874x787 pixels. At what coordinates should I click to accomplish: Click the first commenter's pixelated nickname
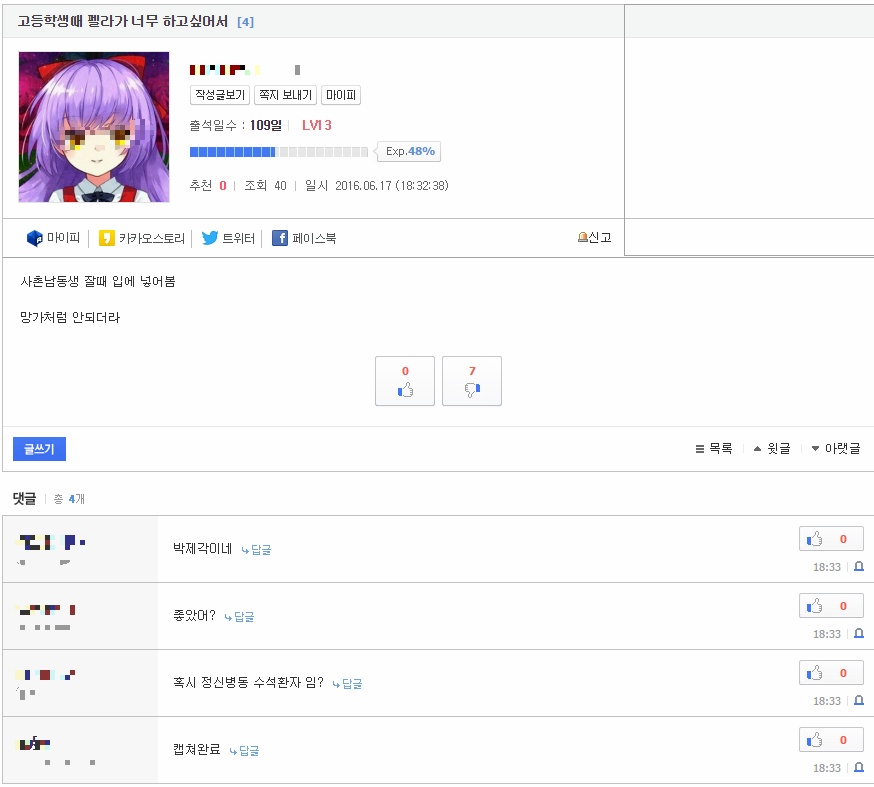click(51, 542)
